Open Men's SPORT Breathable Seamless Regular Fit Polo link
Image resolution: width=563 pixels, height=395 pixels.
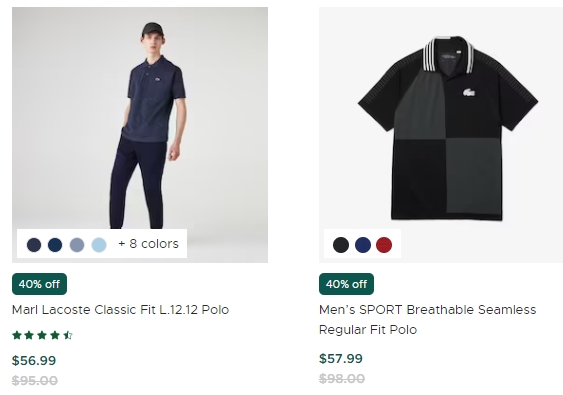427,320
